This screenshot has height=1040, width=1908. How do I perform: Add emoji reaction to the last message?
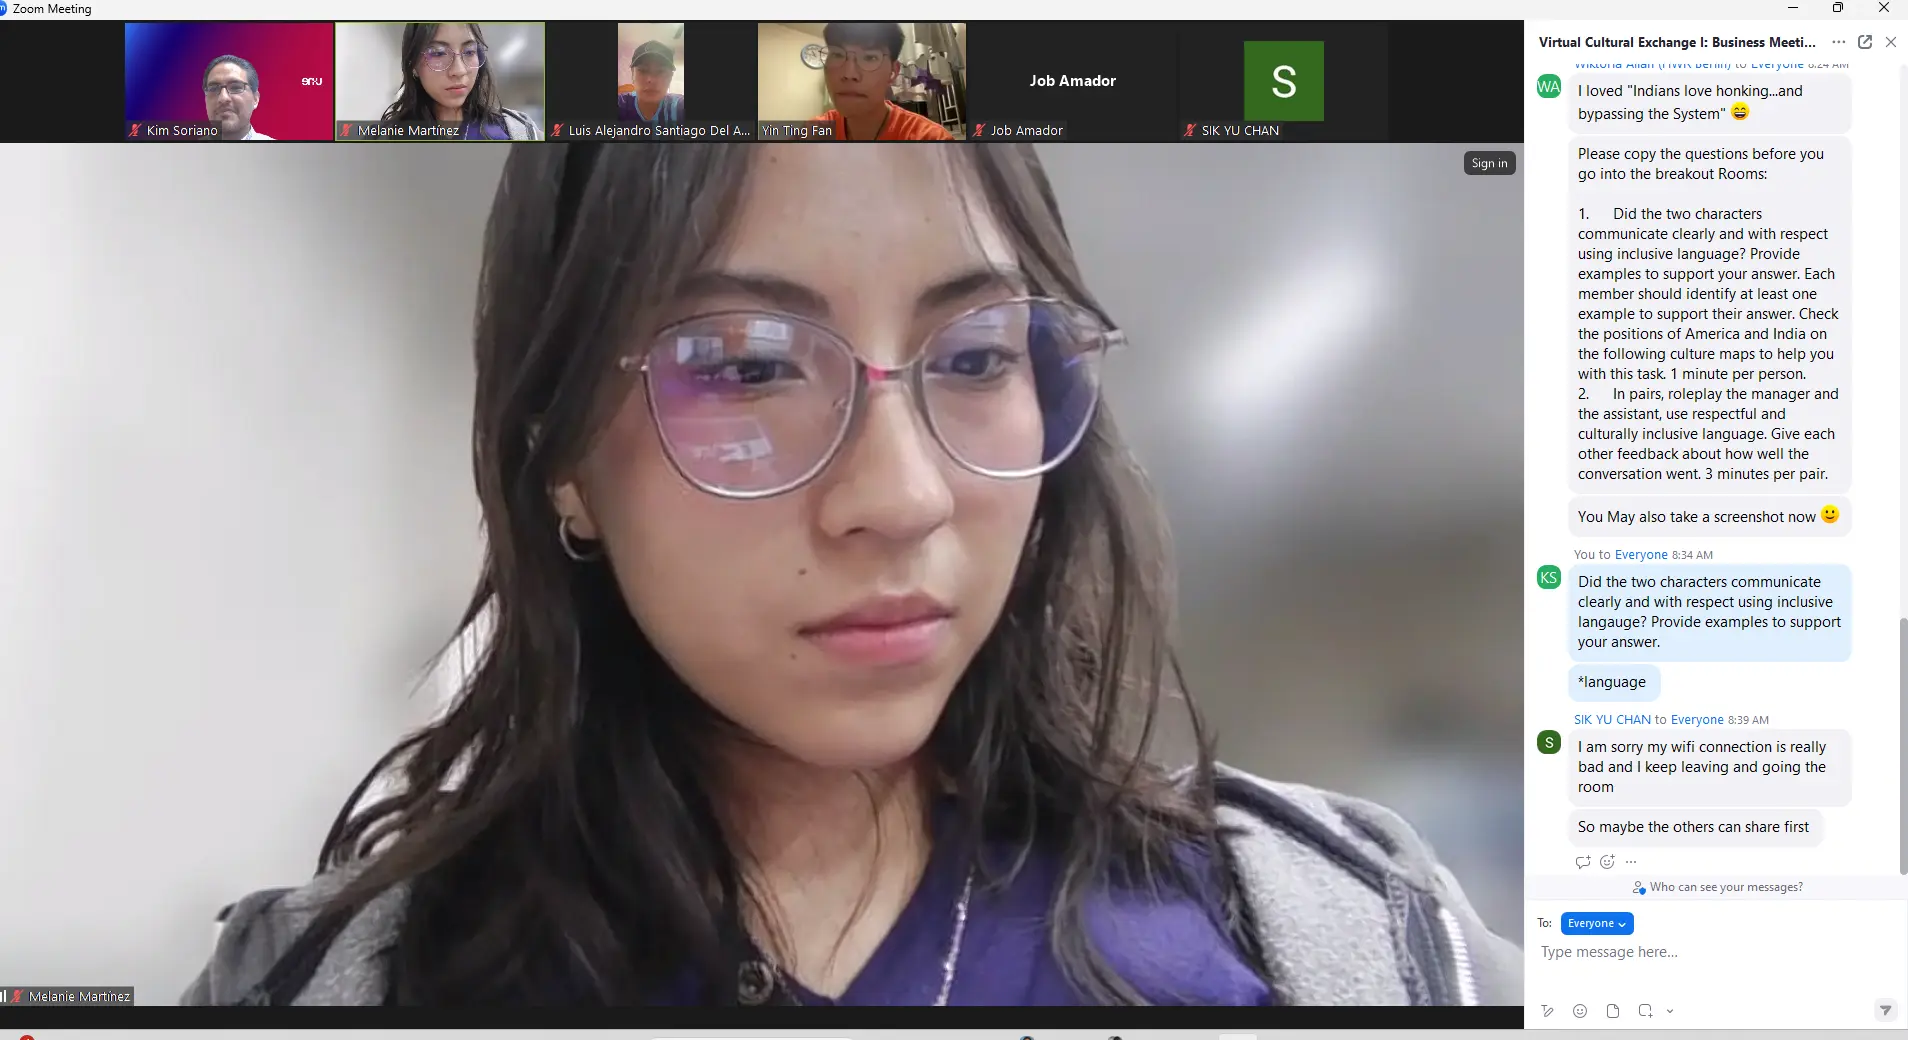(x=1607, y=862)
